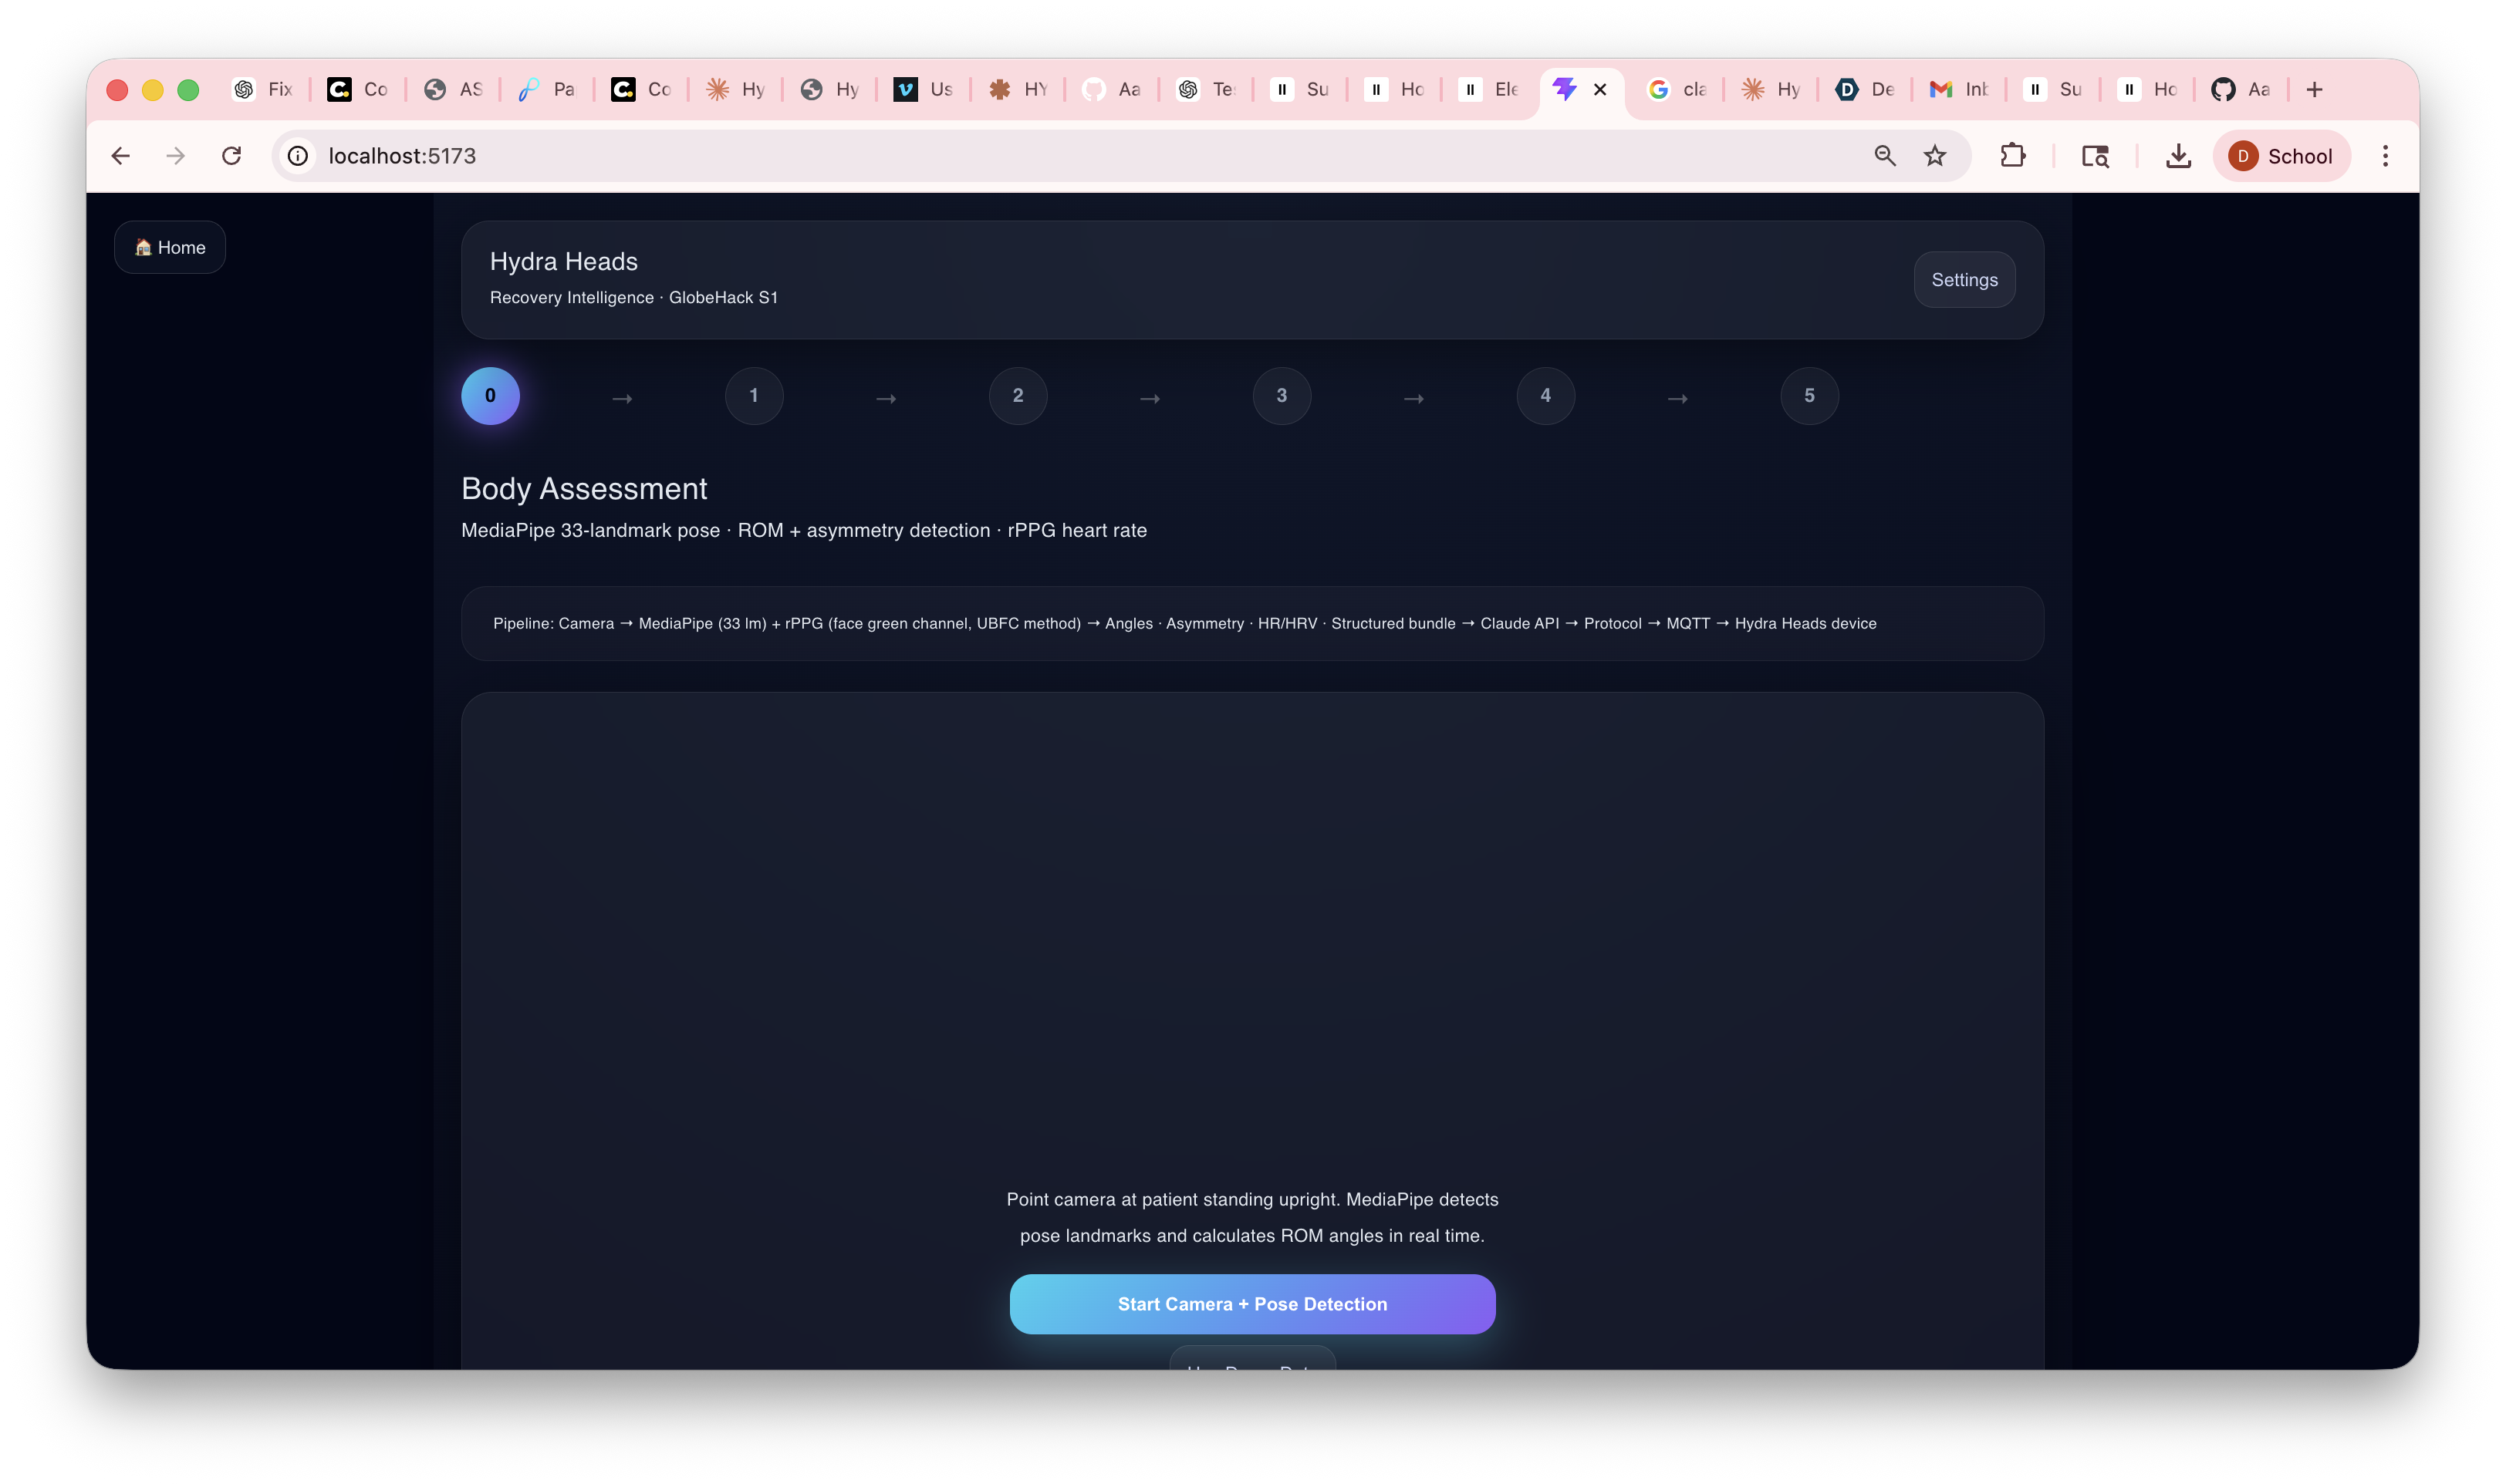The width and height of the screenshot is (2506, 1484).
Task: Open the School profile button
Action: [x=2281, y=156]
